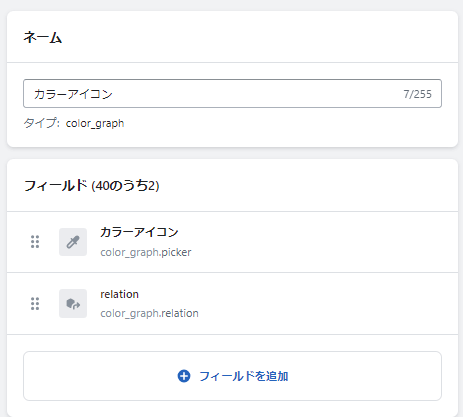Click the 40のうち2 field count text
The height and width of the screenshot is (417, 463).
coord(125,186)
